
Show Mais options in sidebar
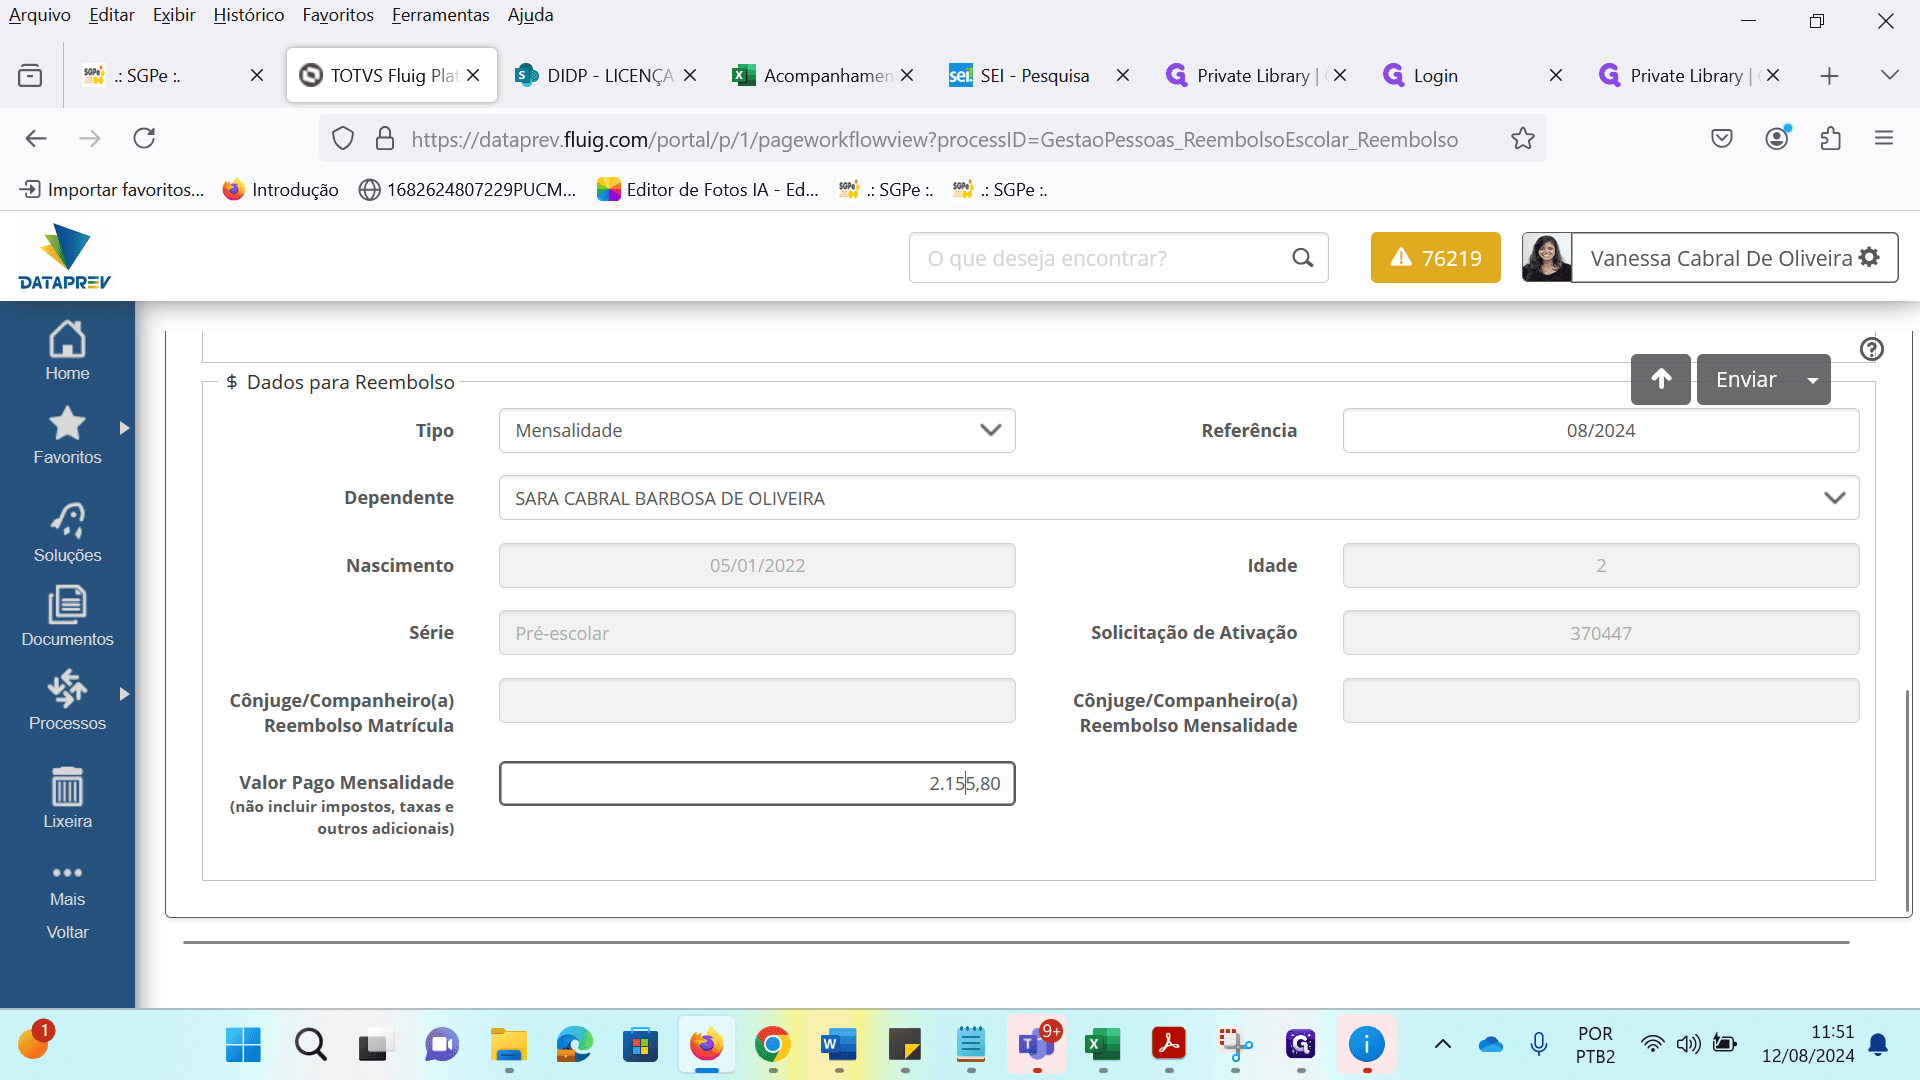(67, 886)
